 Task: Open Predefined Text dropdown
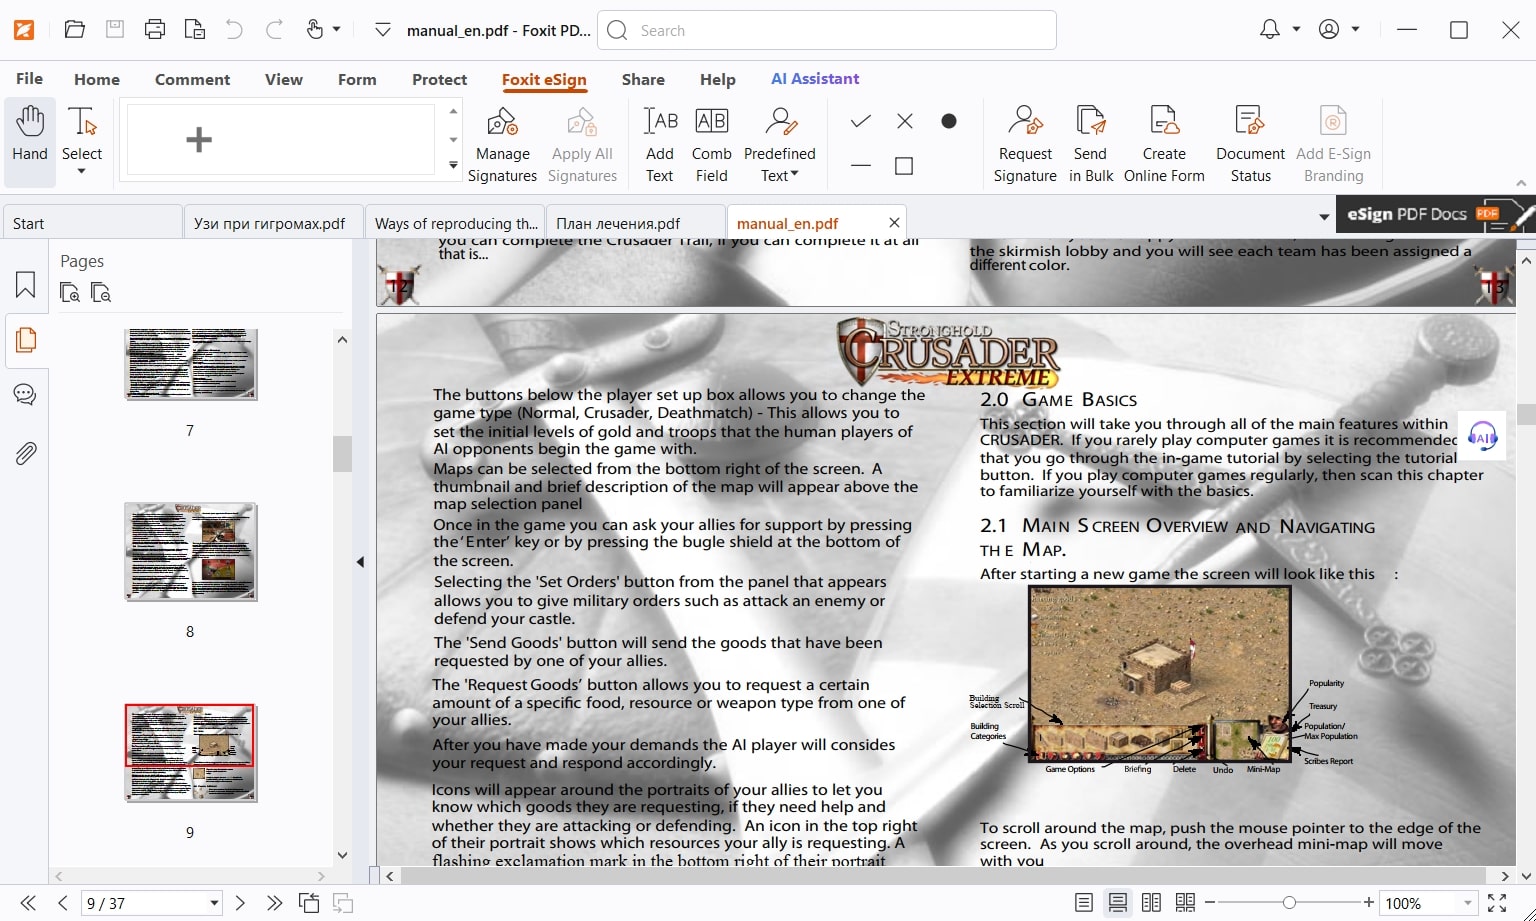pyautogui.click(x=780, y=146)
